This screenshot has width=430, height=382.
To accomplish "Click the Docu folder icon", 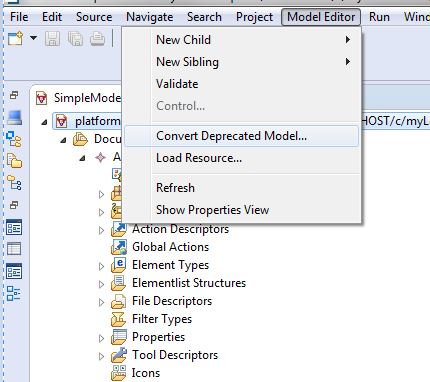I will [x=80, y=139].
